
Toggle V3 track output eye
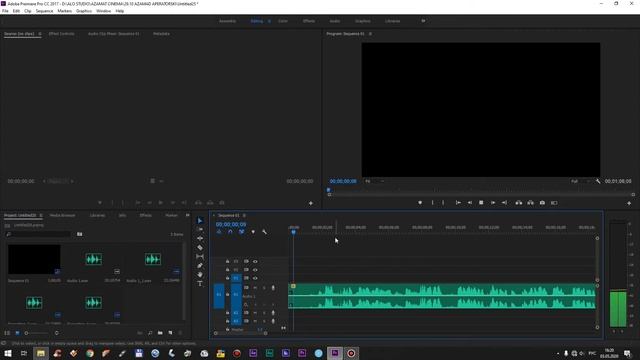tap(255, 261)
